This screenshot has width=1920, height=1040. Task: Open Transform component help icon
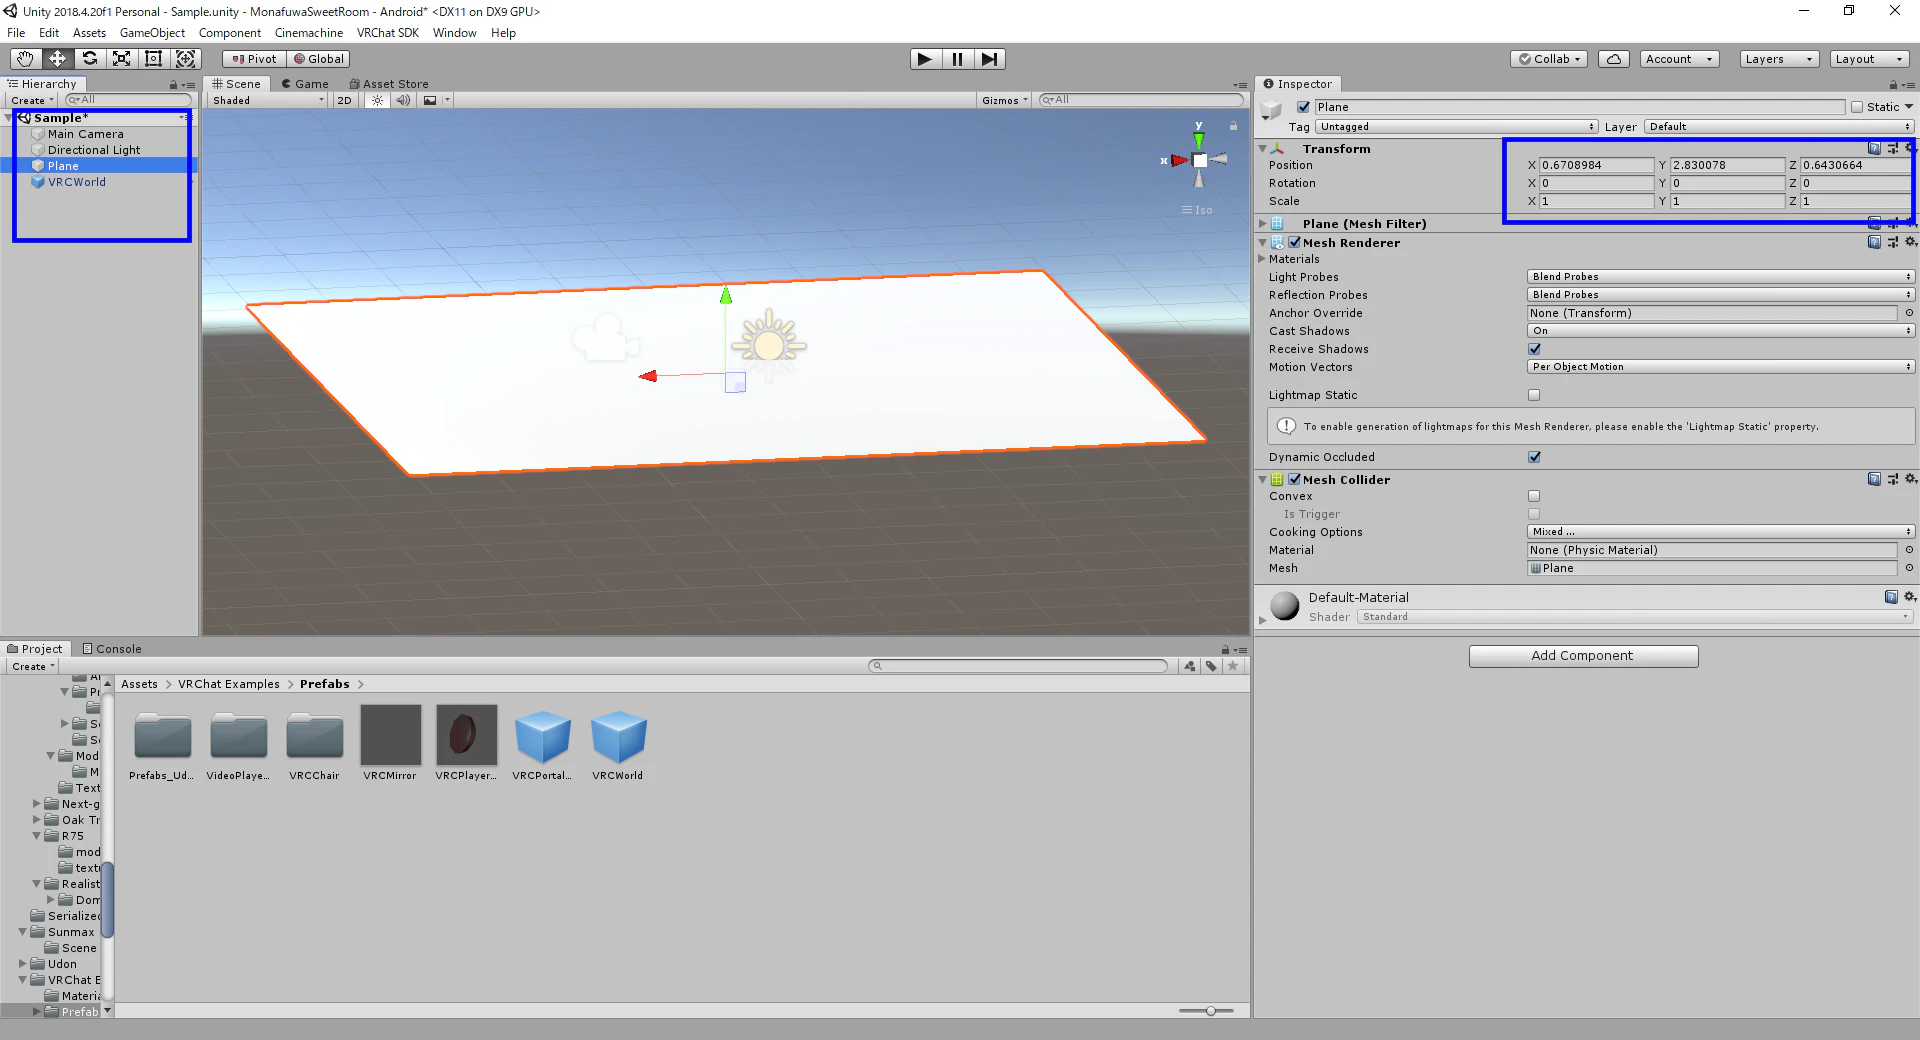pyautogui.click(x=1874, y=148)
